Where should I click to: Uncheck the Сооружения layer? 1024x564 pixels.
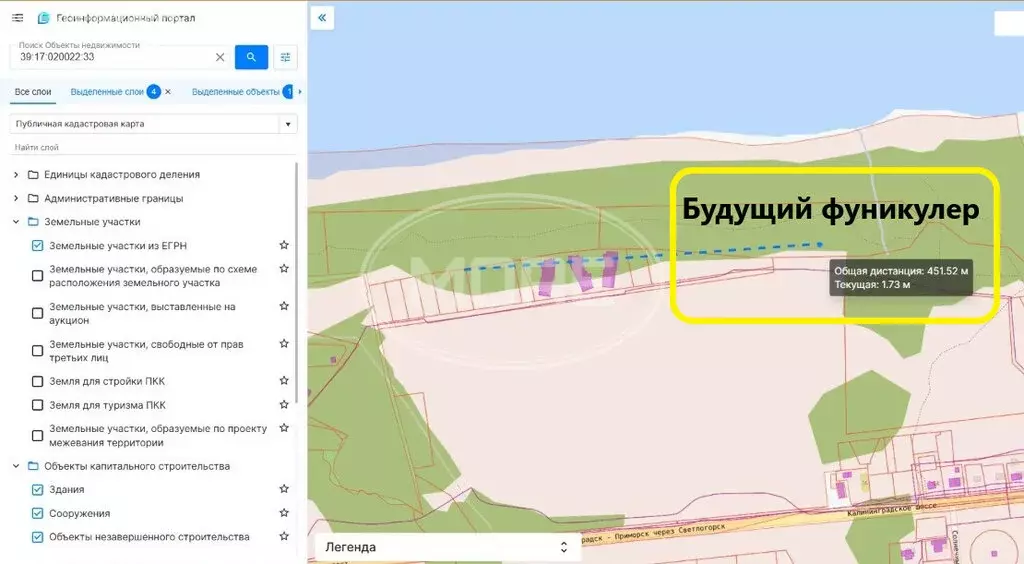point(38,513)
